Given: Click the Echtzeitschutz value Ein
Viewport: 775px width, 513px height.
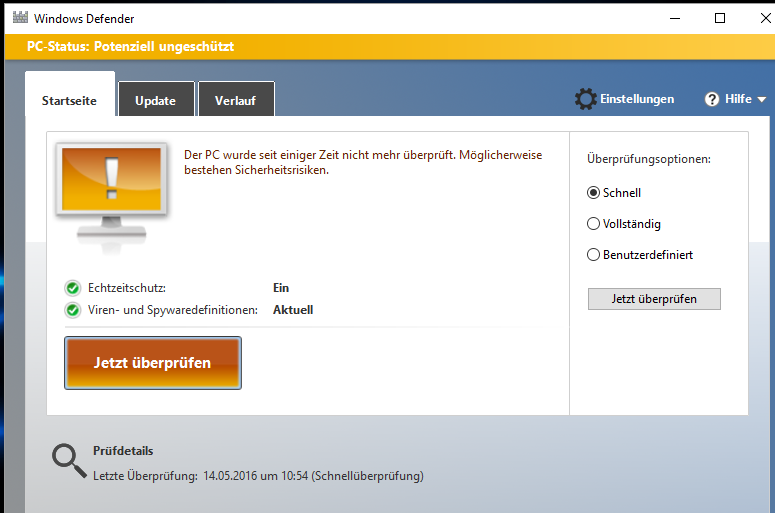Looking at the screenshot, I should [281, 288].
